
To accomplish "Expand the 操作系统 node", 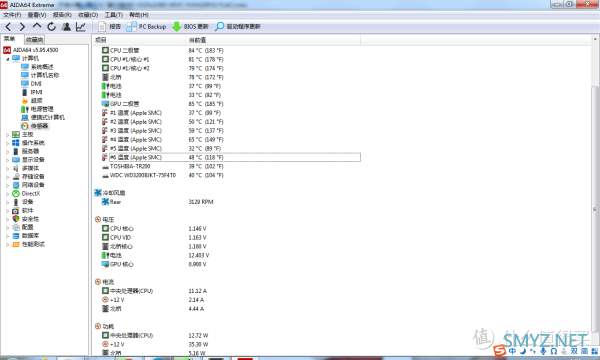I will click(7, 143).
